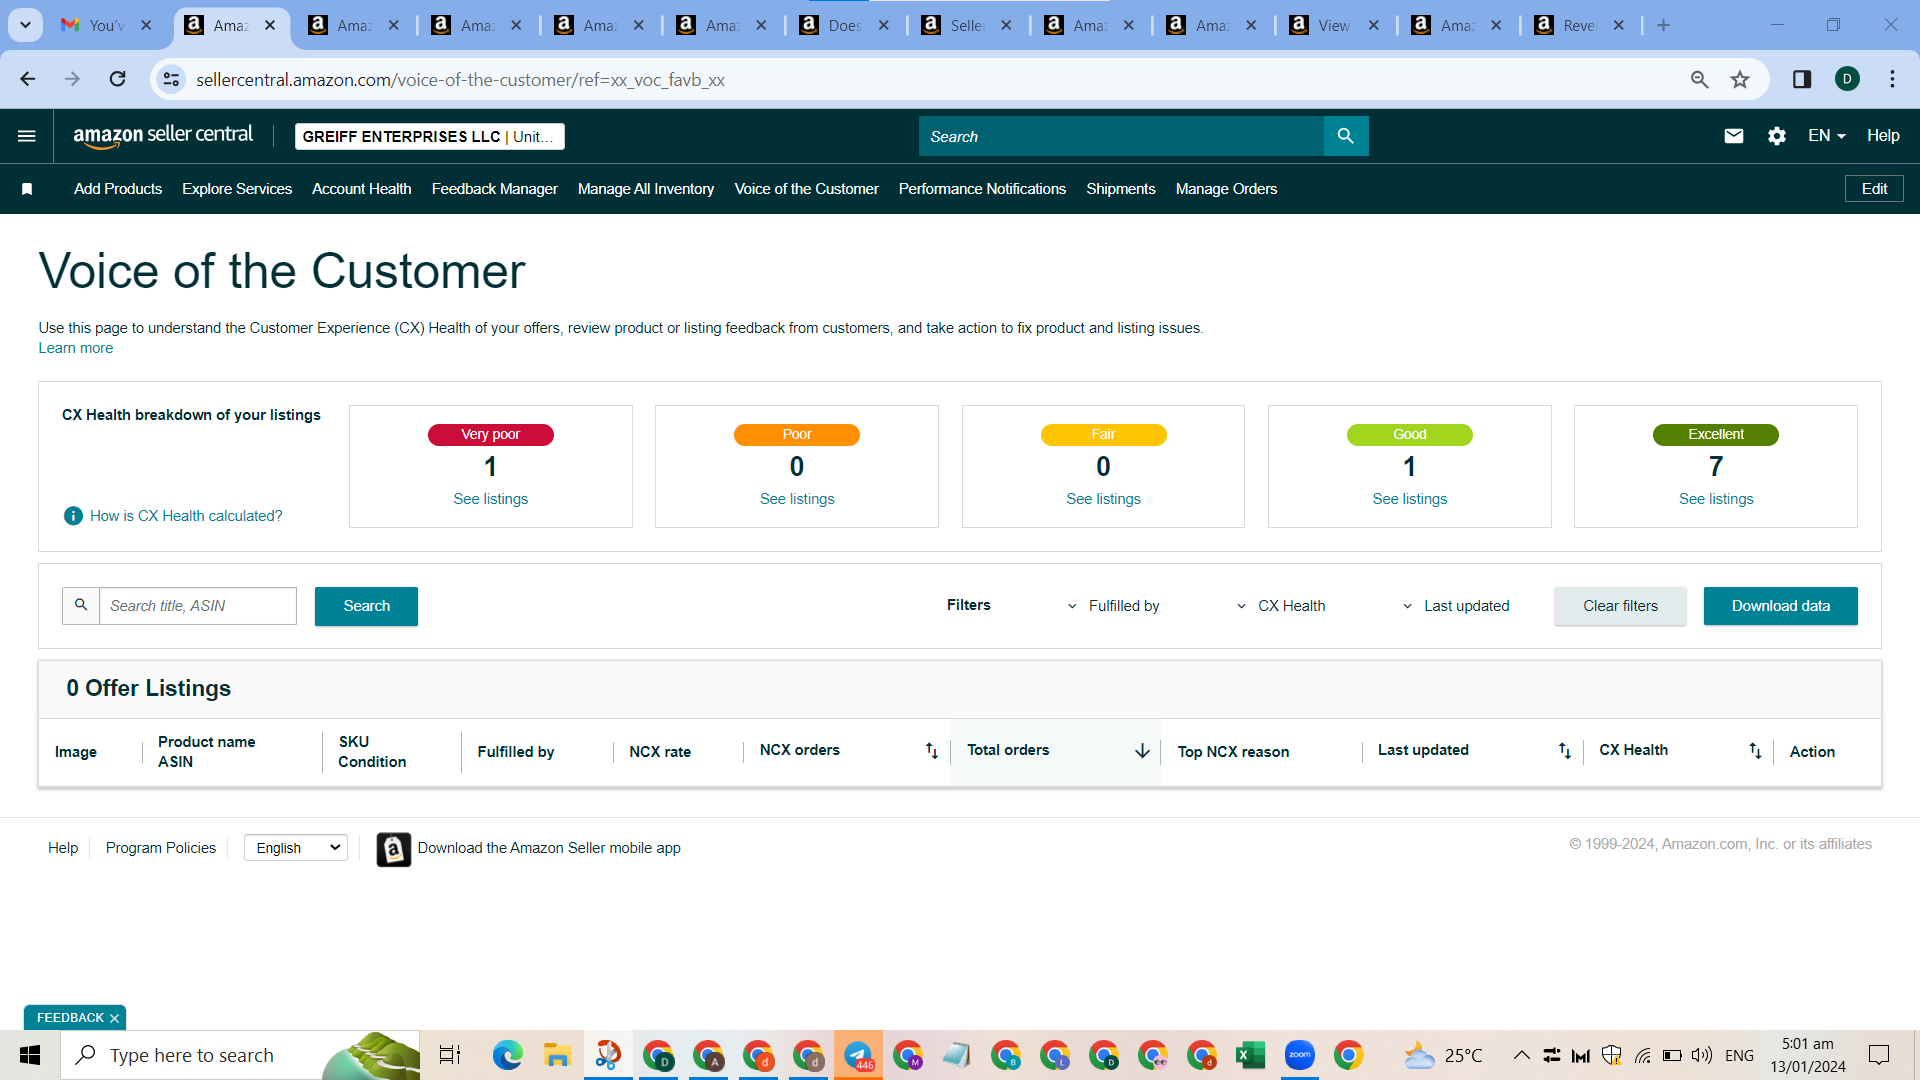Open the messages envelope icon

click(1734, 136)
